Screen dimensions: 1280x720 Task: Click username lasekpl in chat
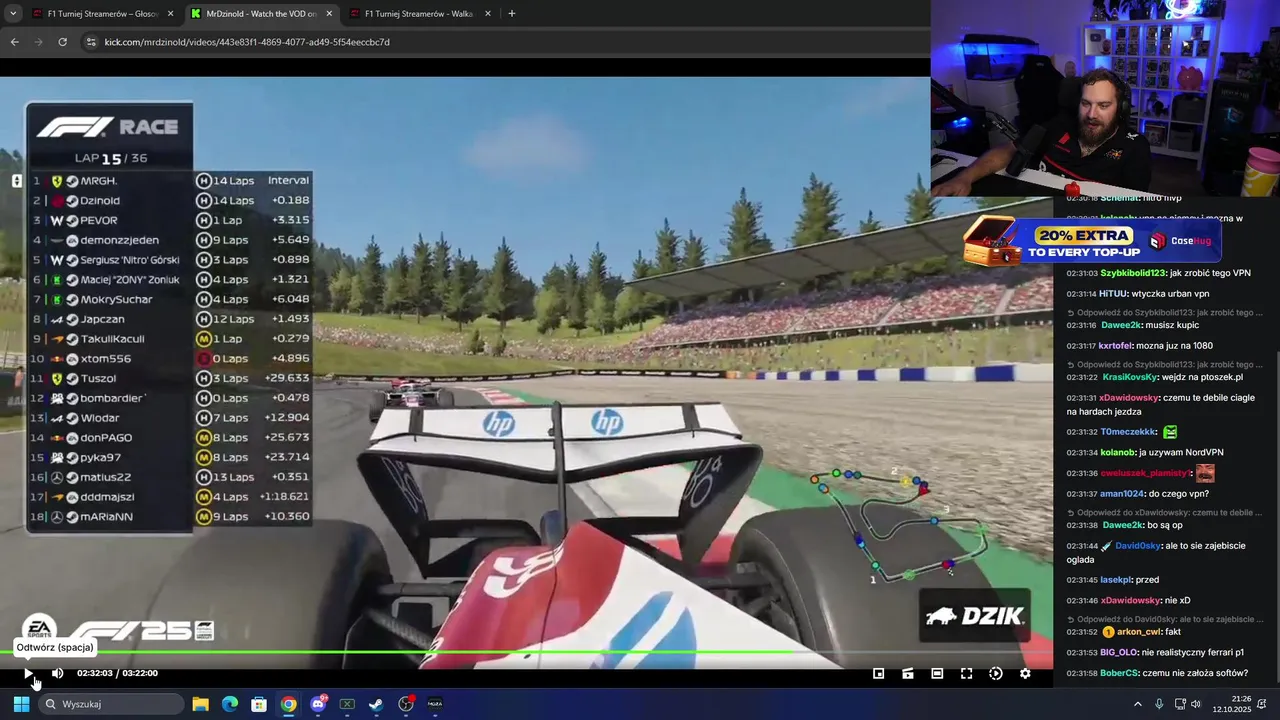tap(1116, 580)
